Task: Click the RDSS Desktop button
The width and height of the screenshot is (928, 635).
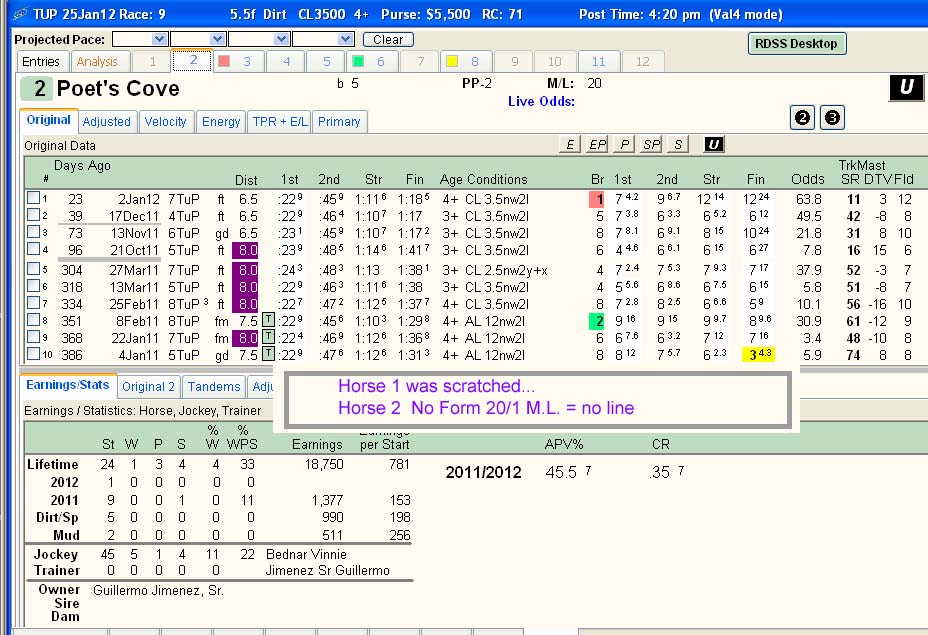Action: [x=796, y=43]
